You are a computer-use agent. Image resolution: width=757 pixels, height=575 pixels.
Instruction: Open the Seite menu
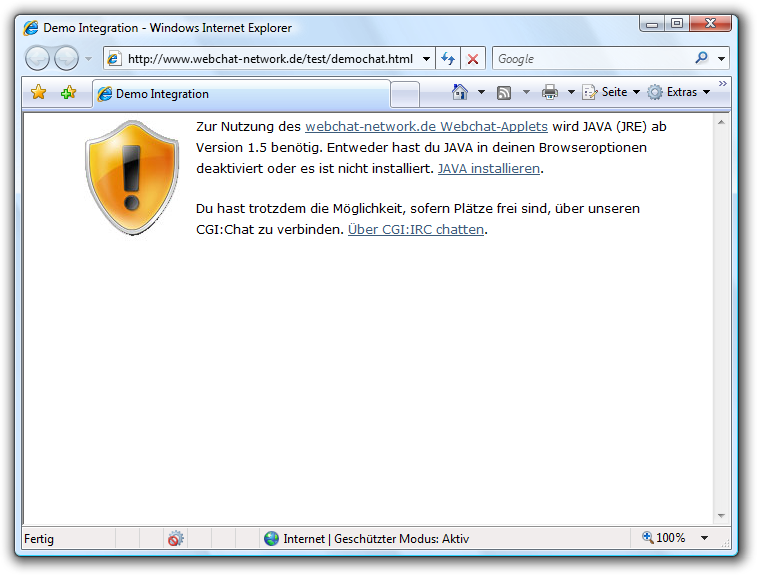tap(611, 92)
